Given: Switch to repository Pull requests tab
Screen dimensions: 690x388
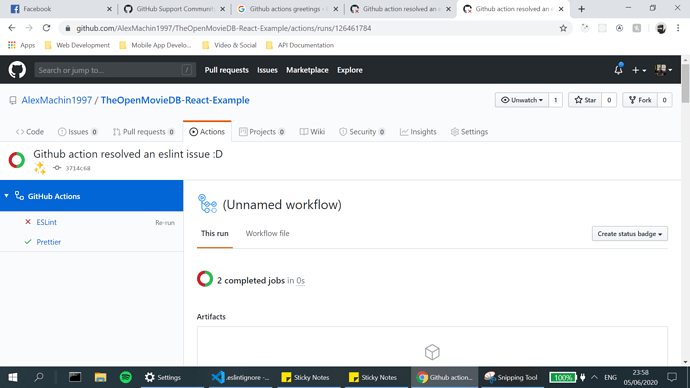Looking at the screenshot, I should pyautogui.click(x=143, y=132).
